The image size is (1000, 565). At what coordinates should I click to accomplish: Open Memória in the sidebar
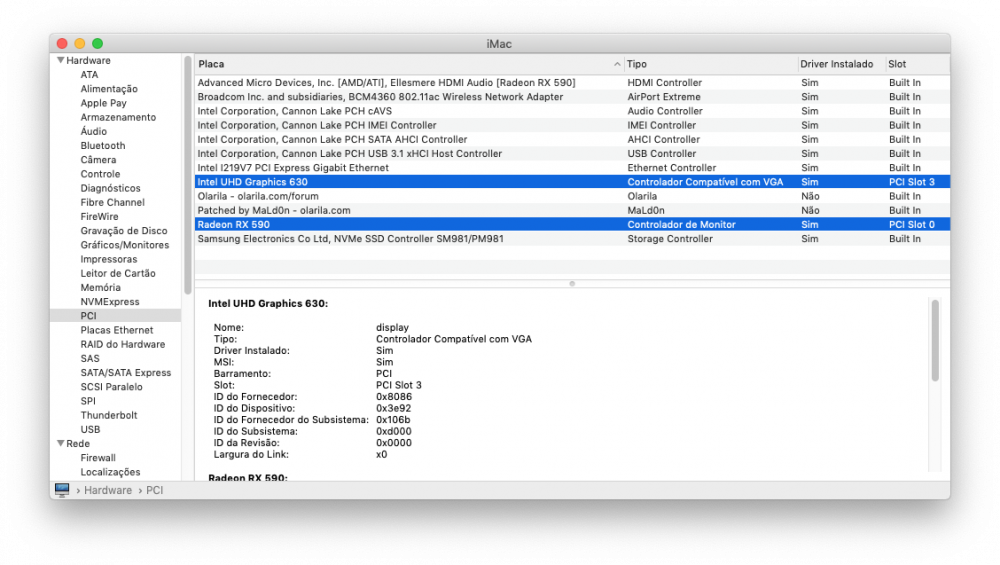pyautogui.click(x=100, y=288)
